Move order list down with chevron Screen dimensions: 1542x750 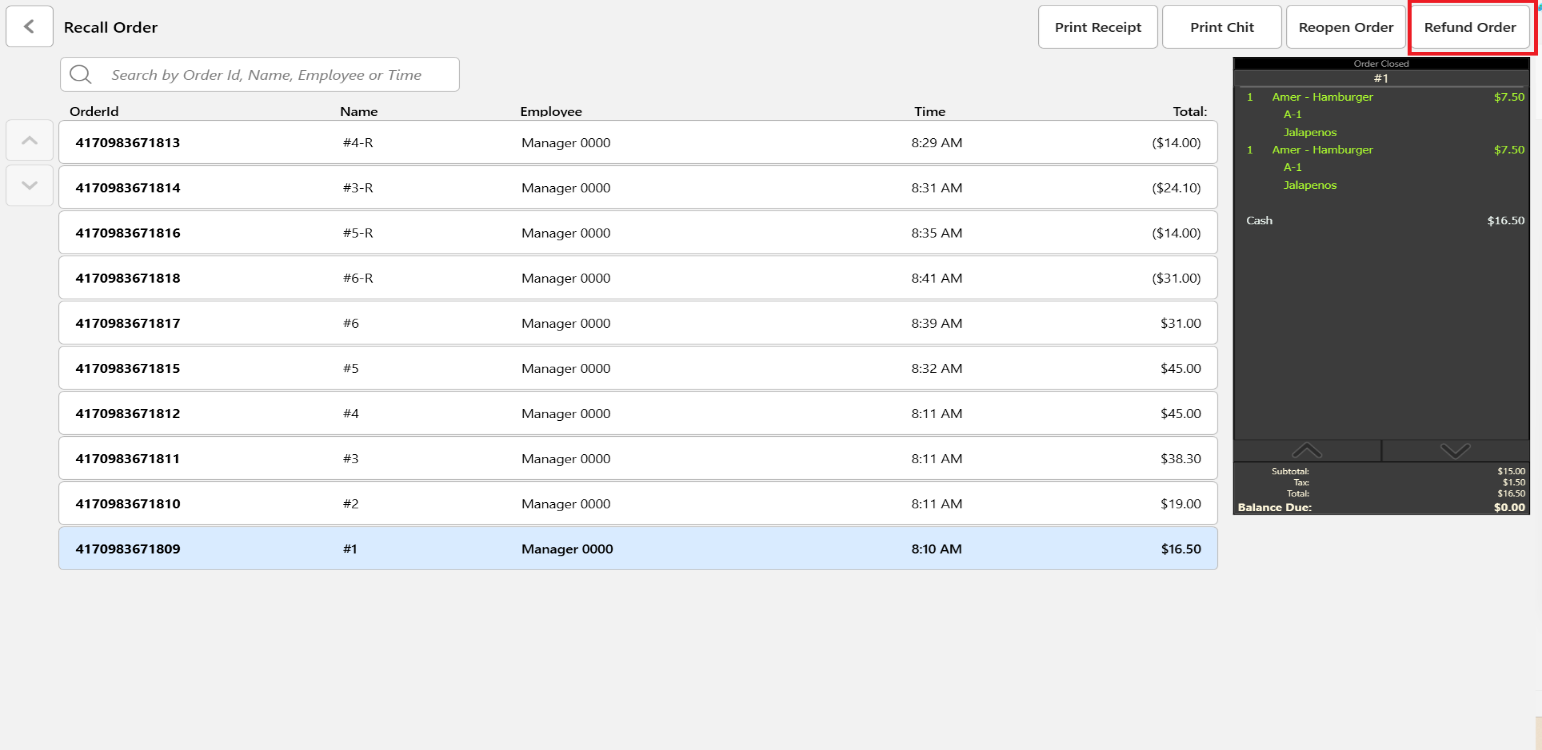[30, 185]
